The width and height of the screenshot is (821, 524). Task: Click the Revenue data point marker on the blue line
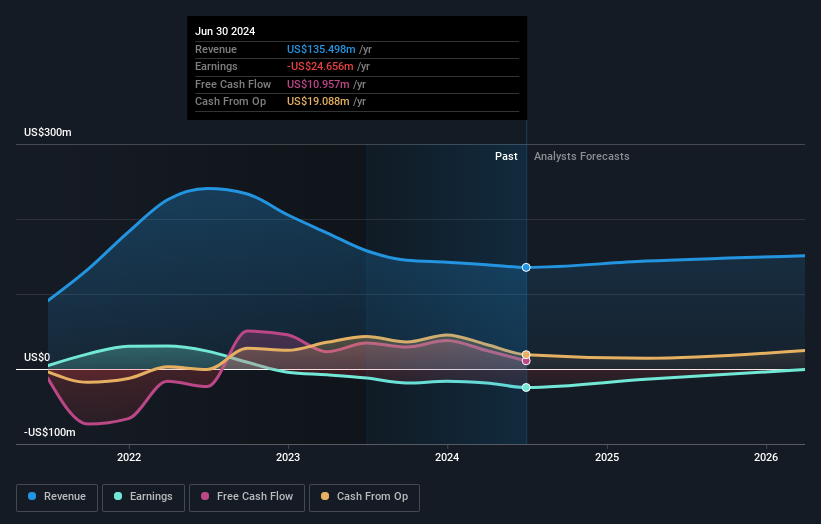[526, 267]
